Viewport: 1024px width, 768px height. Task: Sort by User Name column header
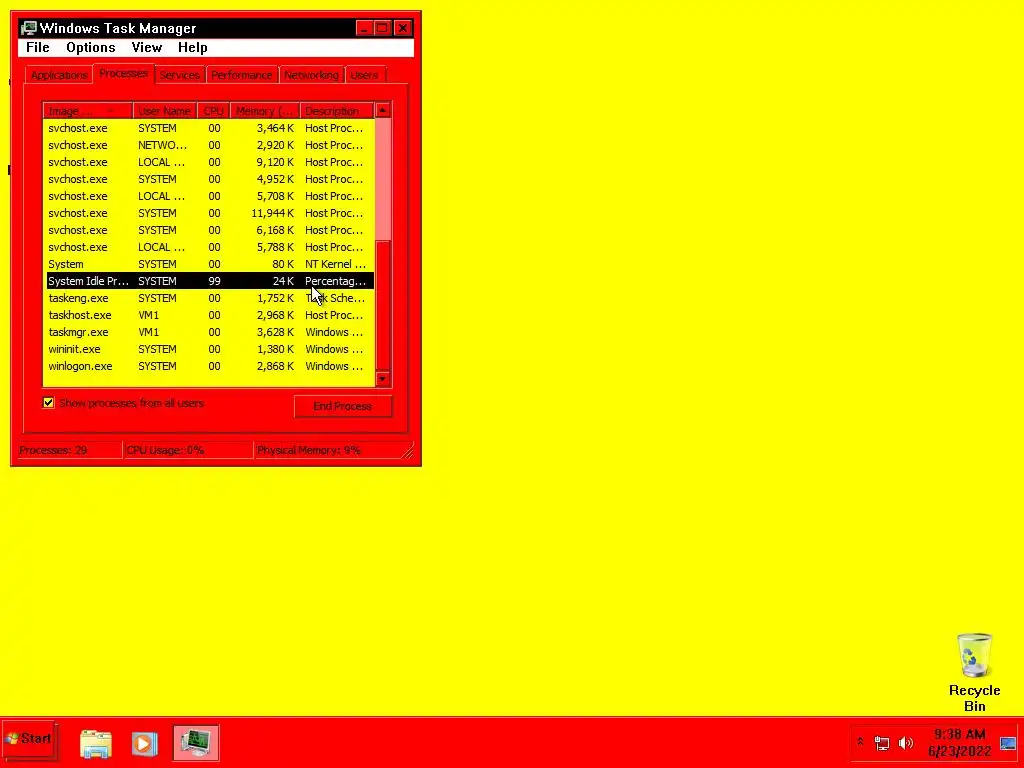(165, 111)
